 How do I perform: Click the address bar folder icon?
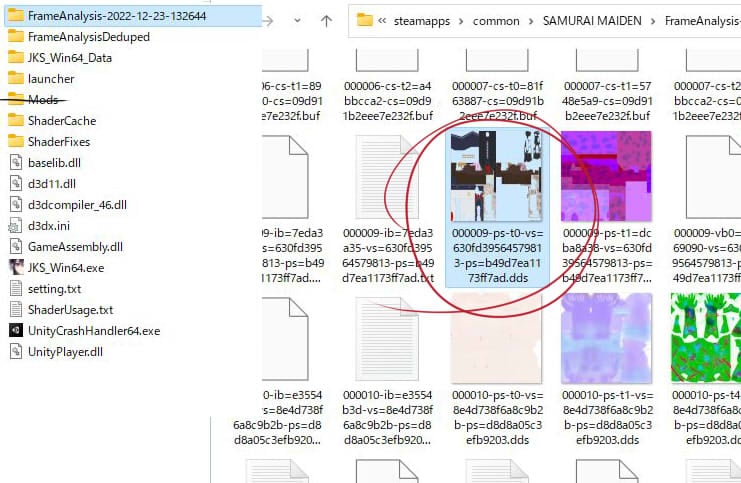point(364,20)
